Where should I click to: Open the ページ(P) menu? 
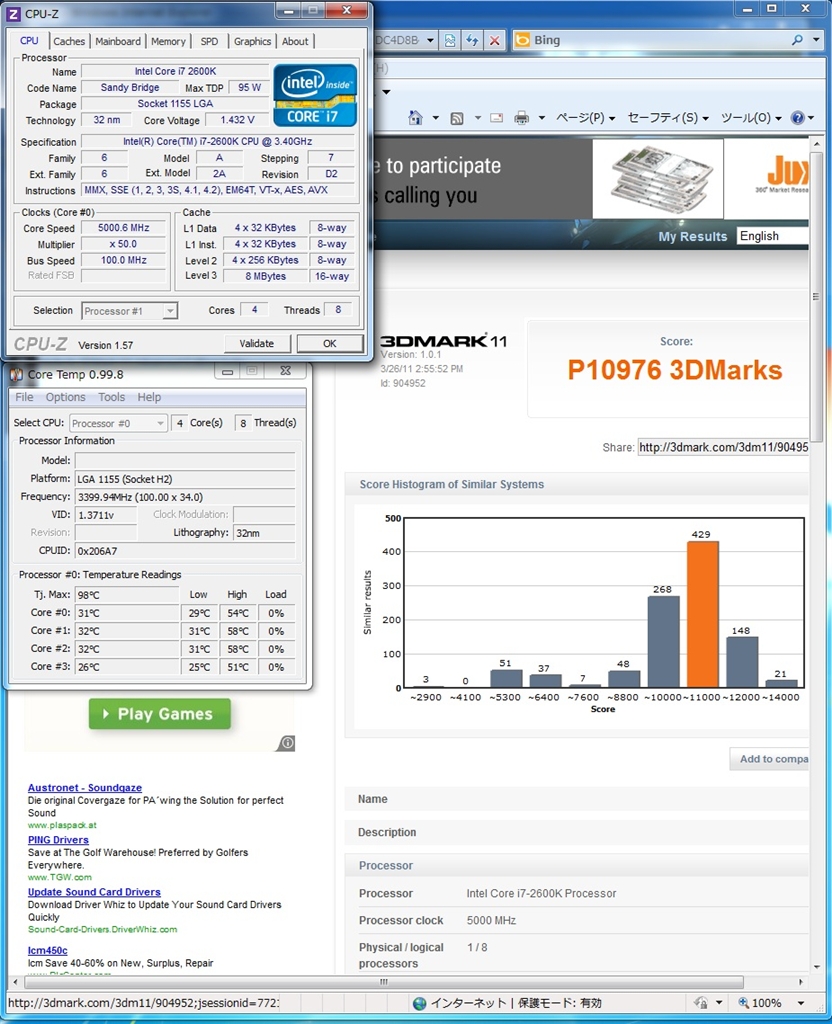coord(586,118)
